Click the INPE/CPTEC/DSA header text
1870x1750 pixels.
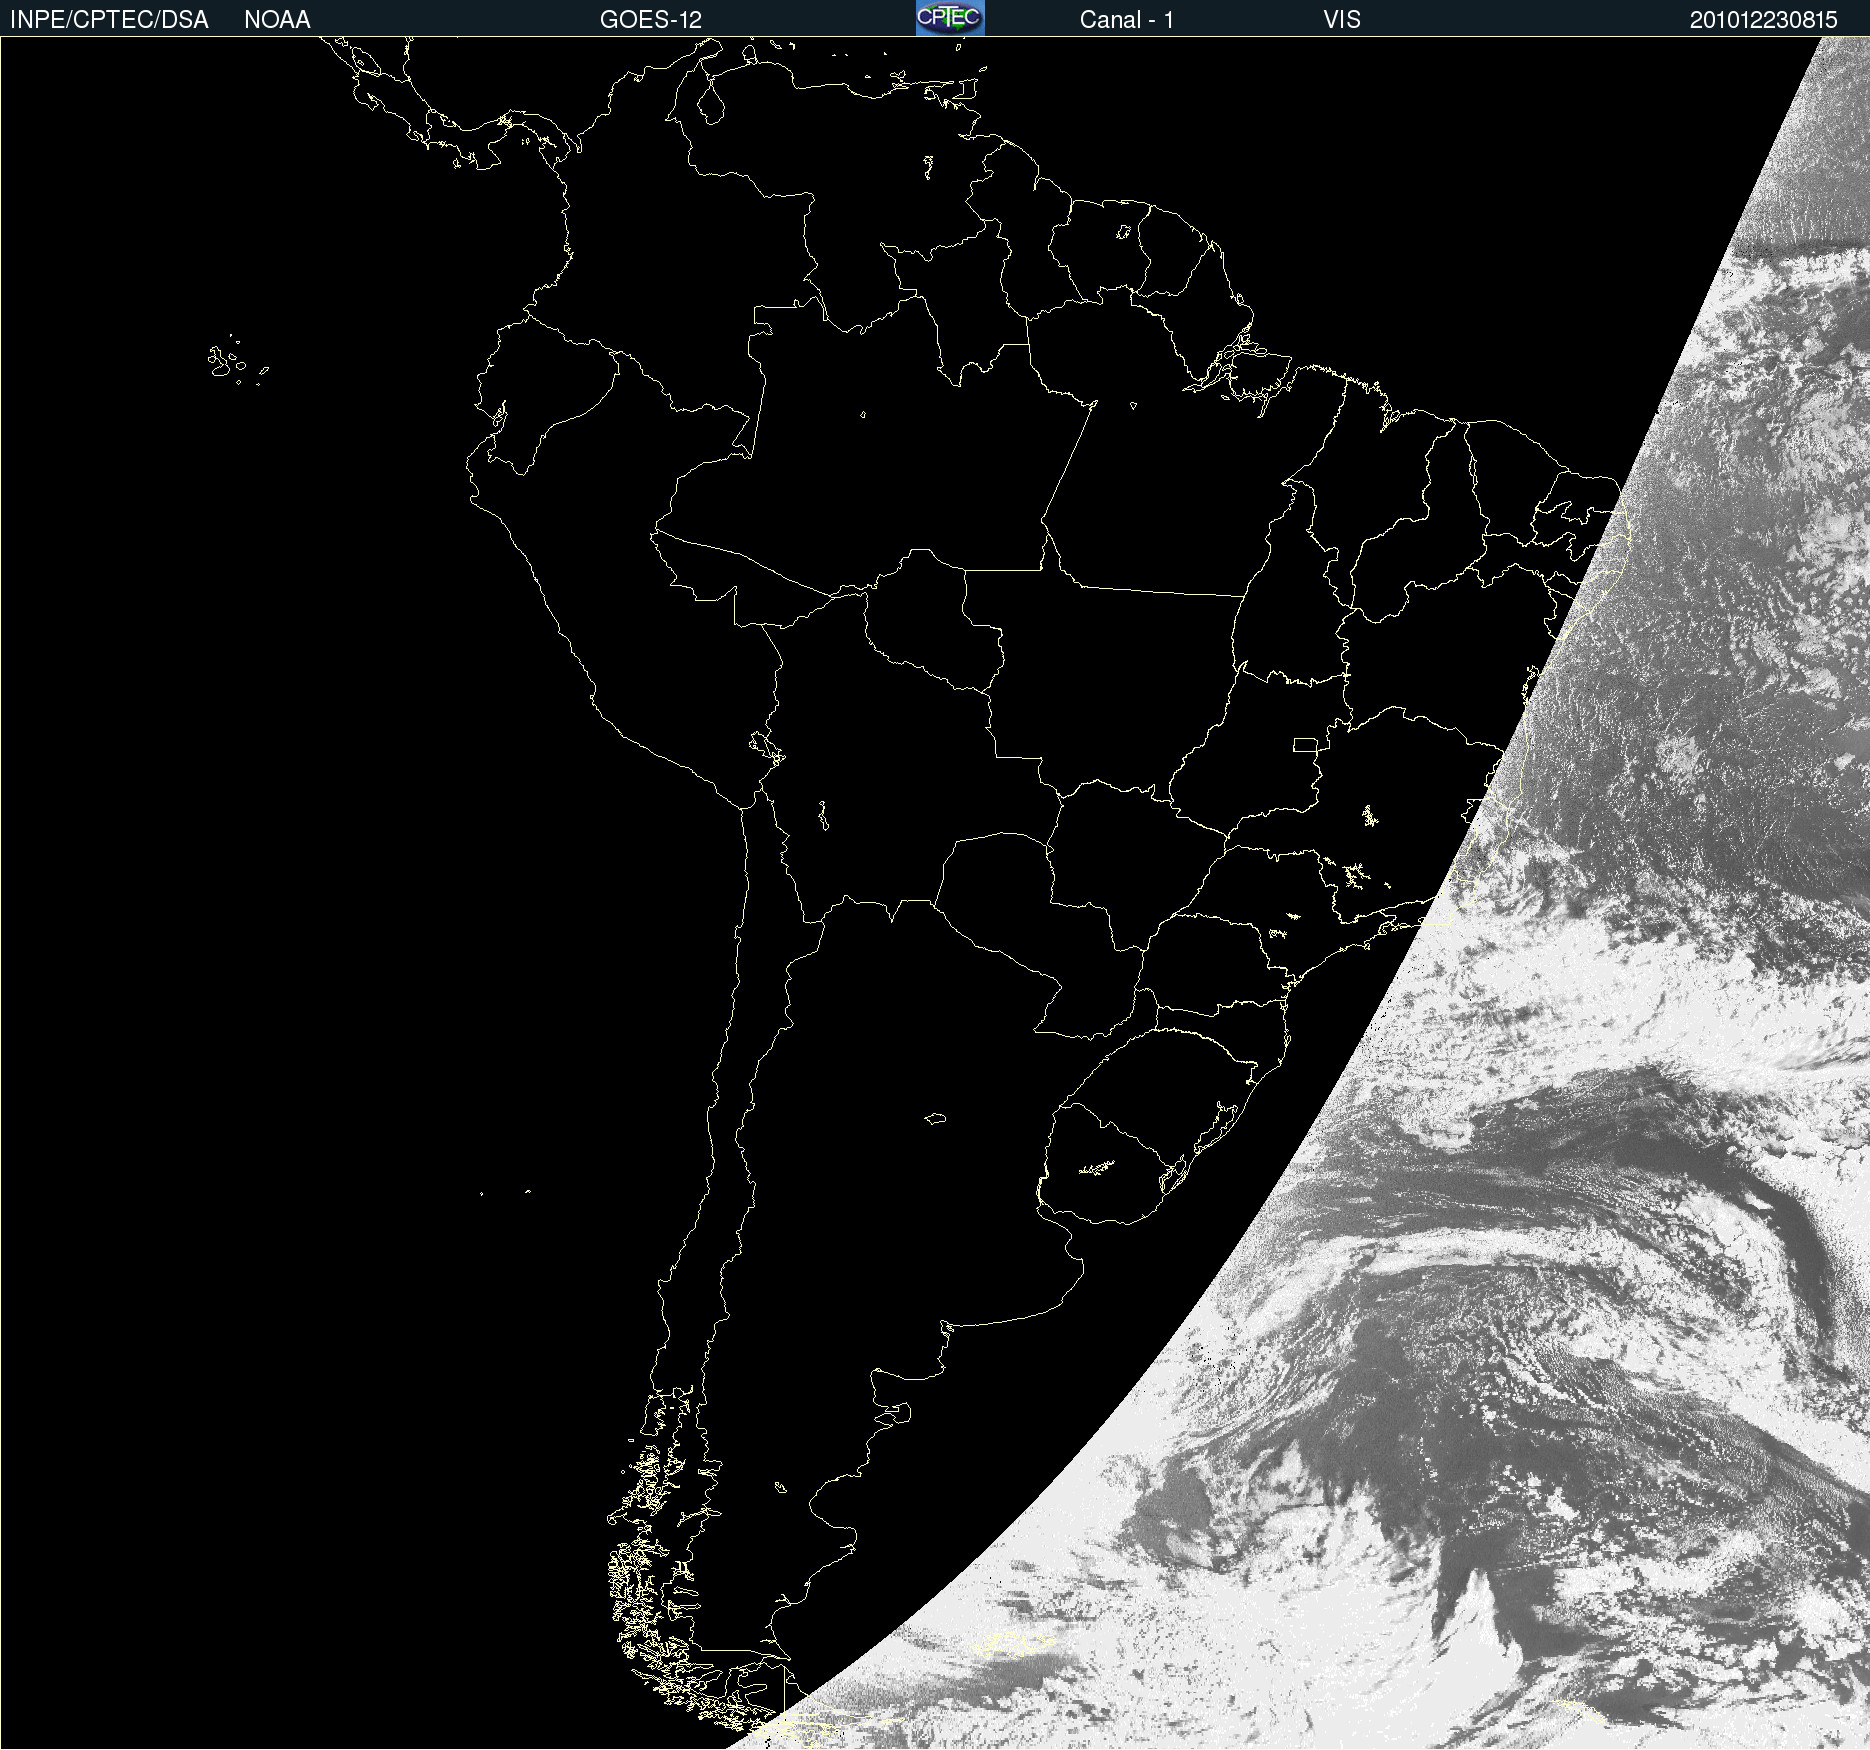pos(109,20)
